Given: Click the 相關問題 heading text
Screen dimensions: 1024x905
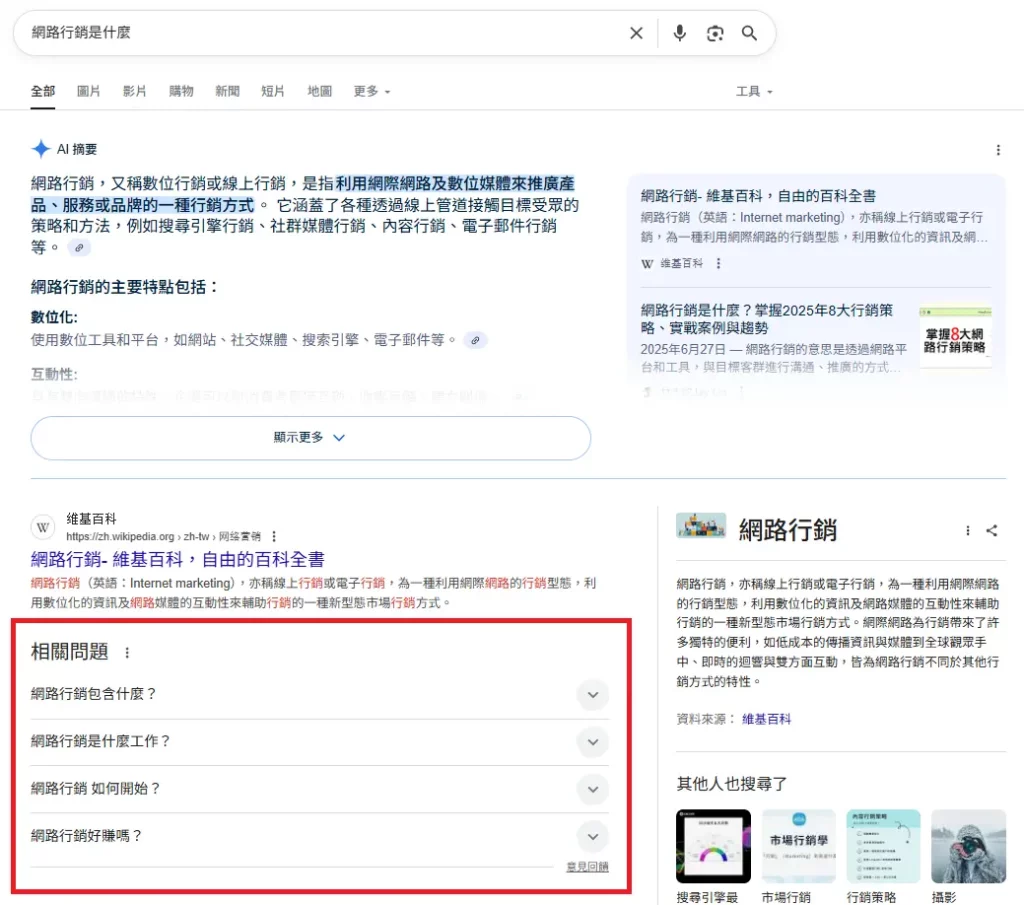Looking at the screenshot, I should (x=69, y=652).
